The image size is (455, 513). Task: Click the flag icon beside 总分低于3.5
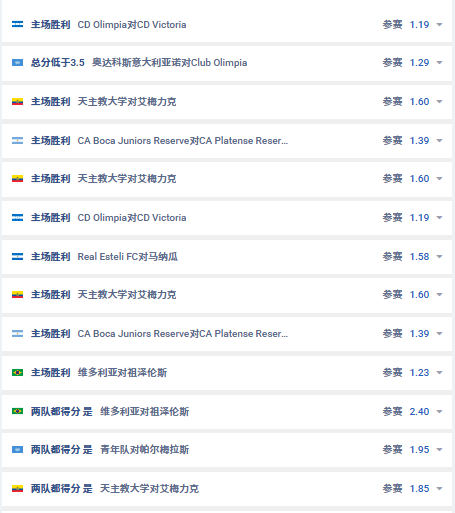coord(17,63)
